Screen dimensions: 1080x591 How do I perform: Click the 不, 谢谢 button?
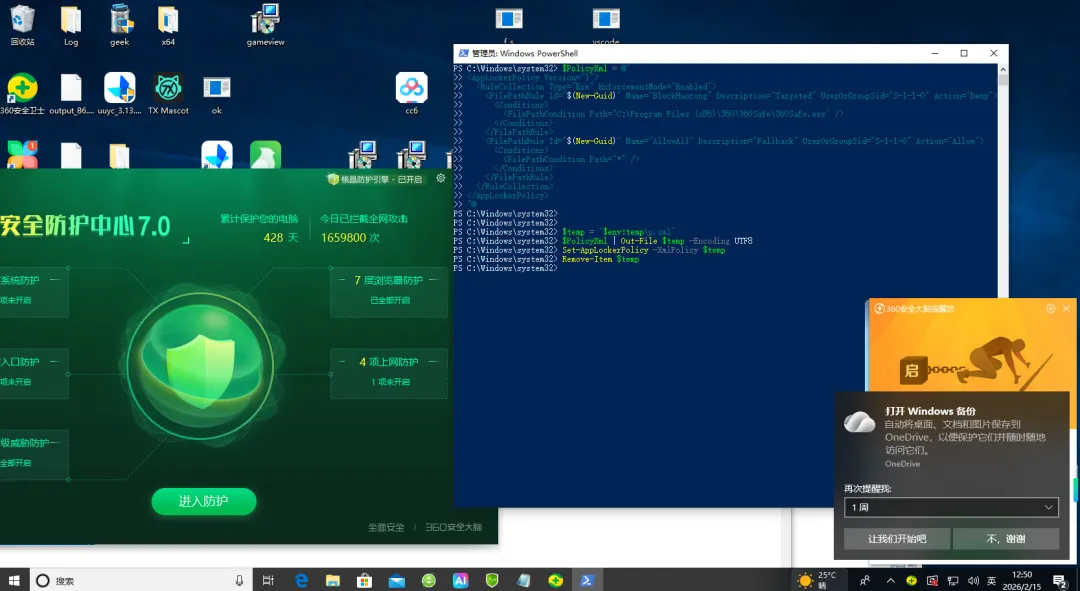pos(1006,539)
